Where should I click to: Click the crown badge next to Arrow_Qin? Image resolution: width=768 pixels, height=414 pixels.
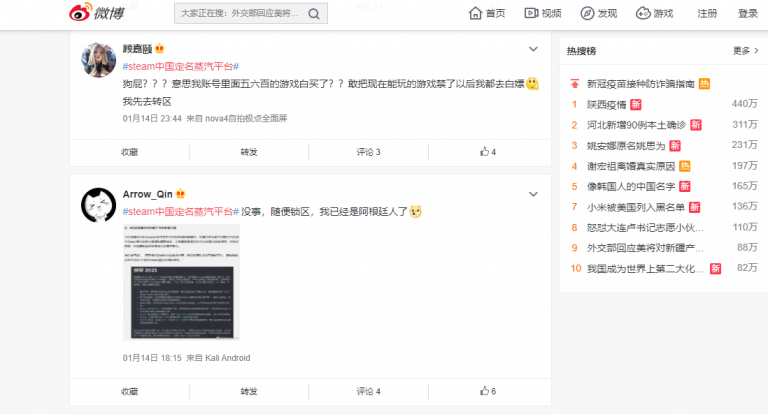point(180,194)
